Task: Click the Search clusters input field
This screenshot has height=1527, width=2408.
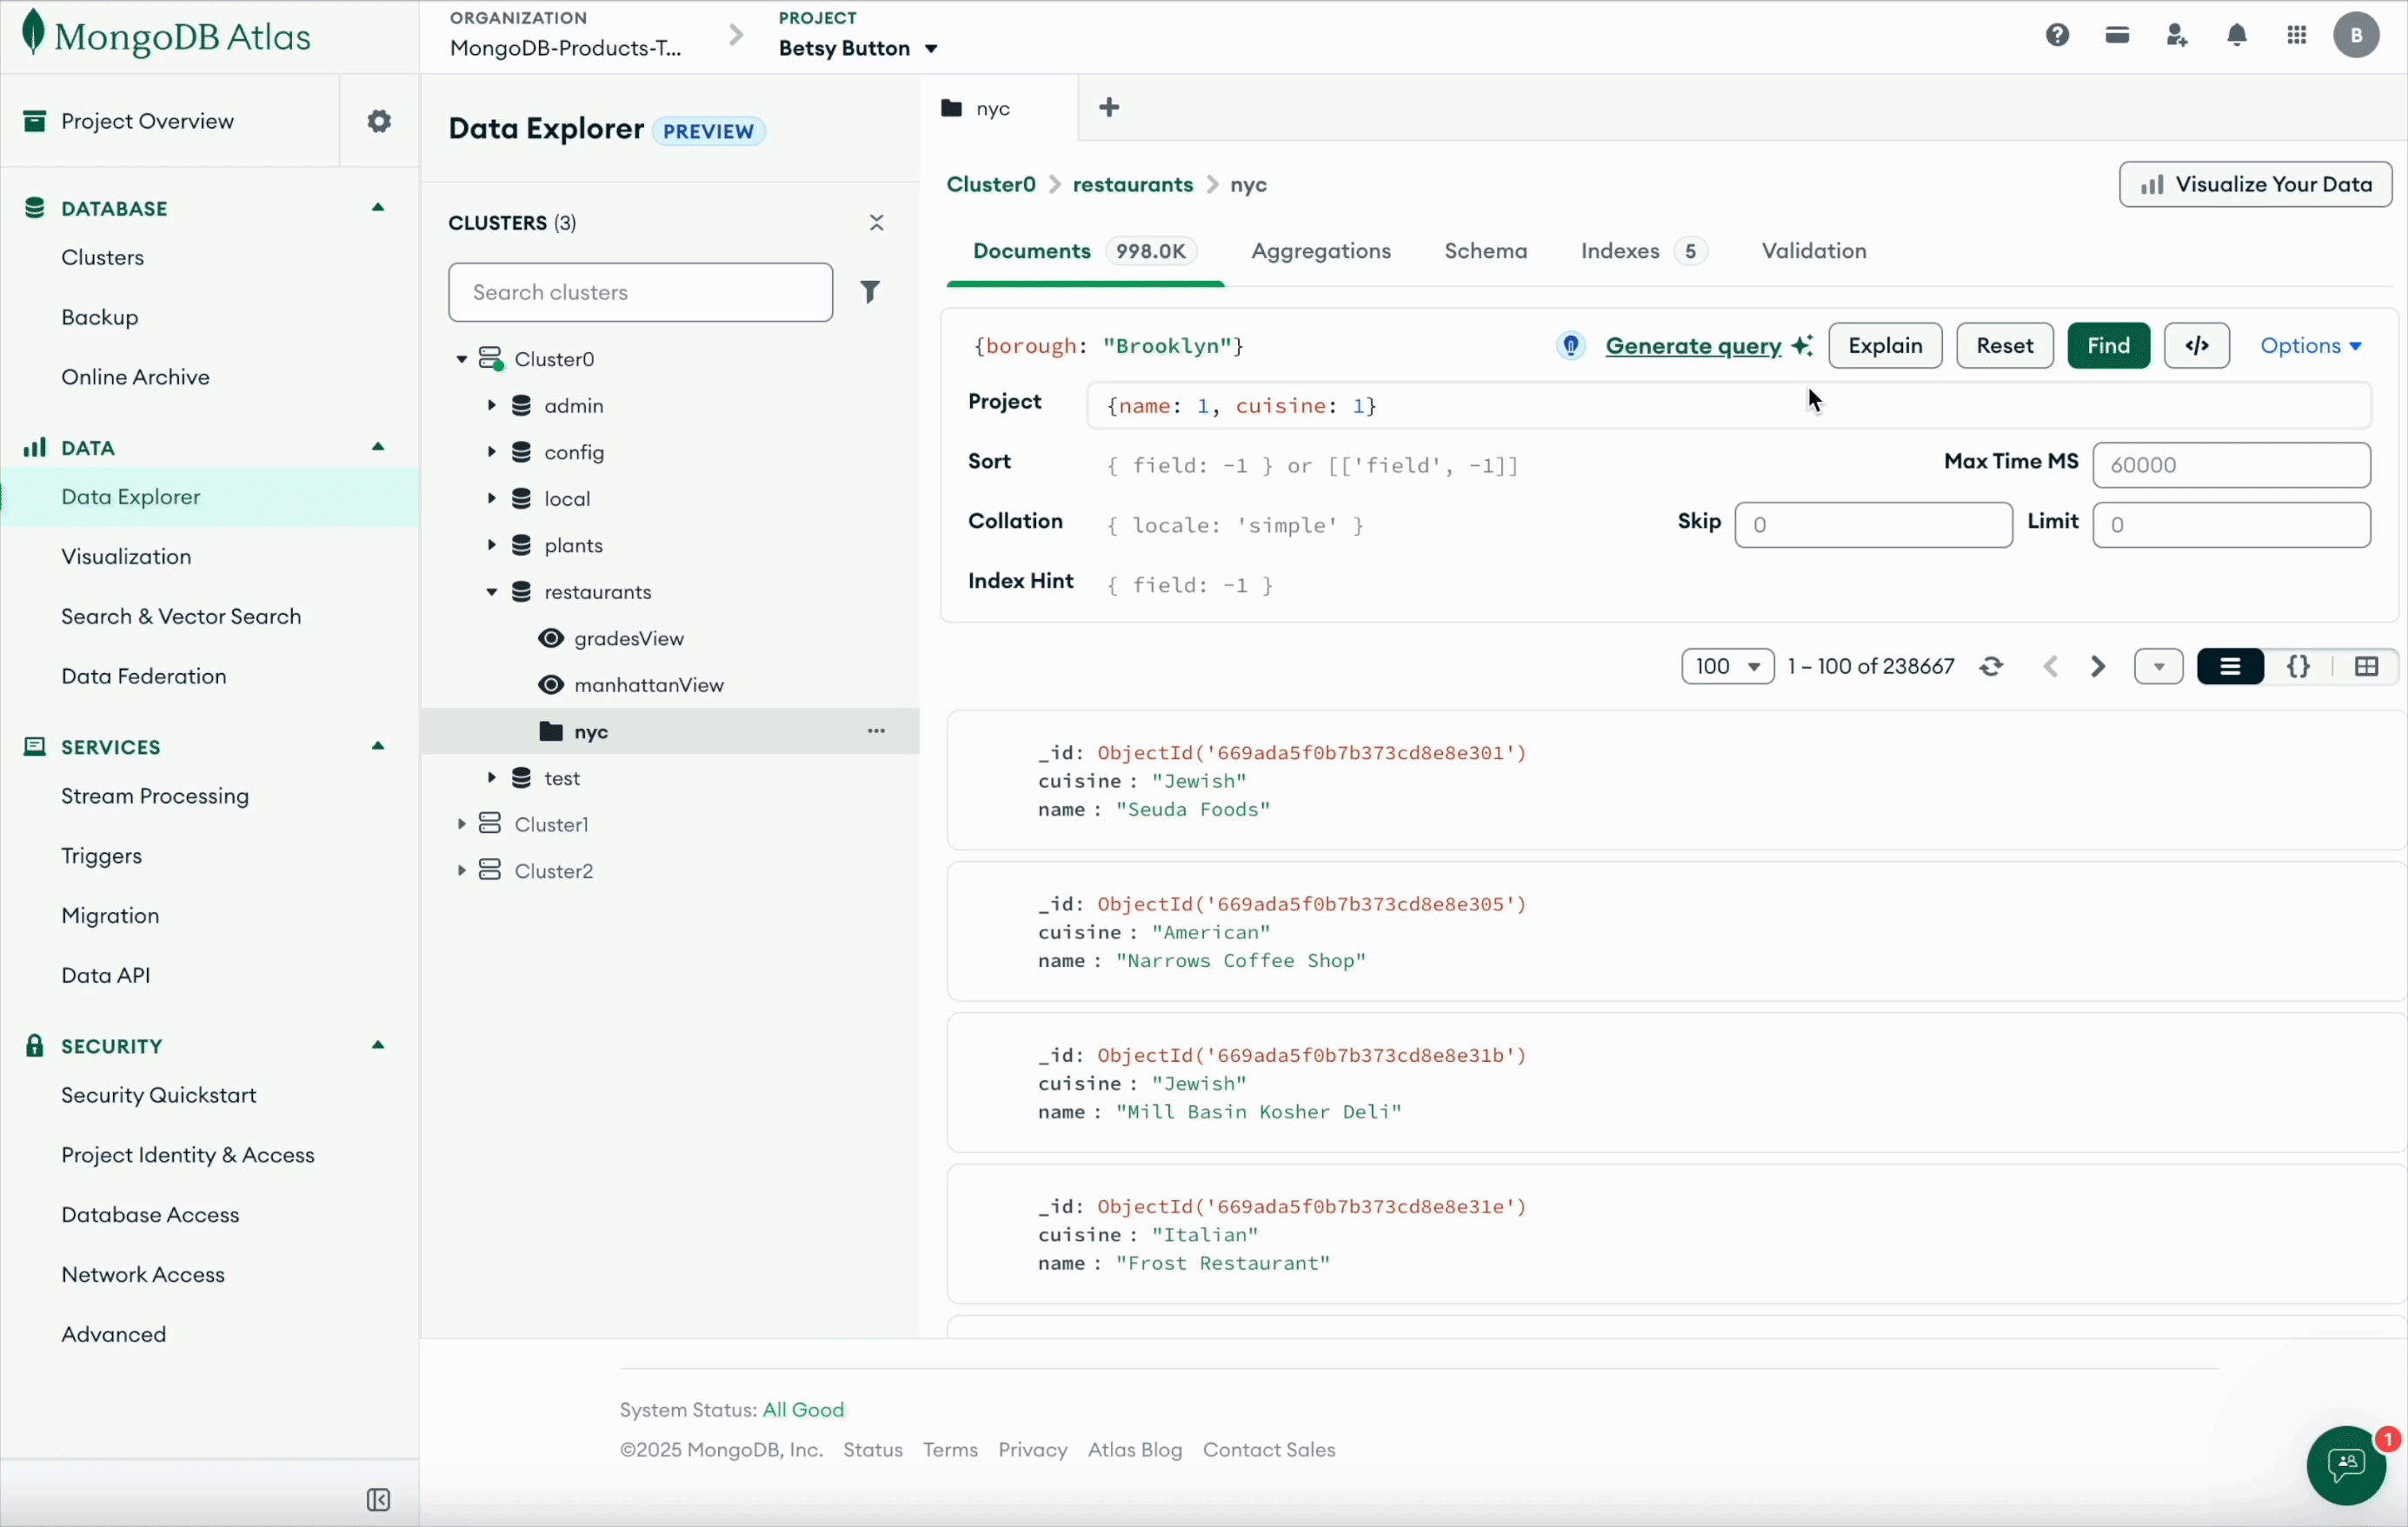Action: [640, 291]
